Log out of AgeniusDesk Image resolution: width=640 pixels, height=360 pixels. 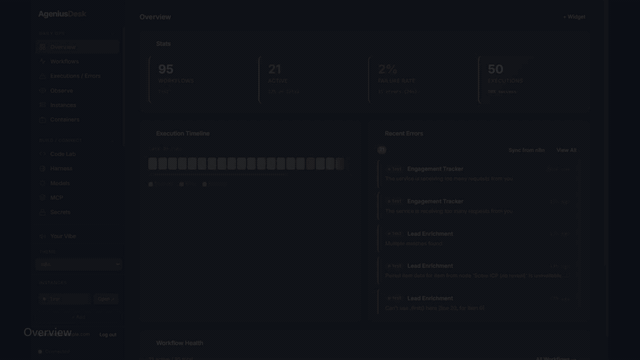[108, 335]
